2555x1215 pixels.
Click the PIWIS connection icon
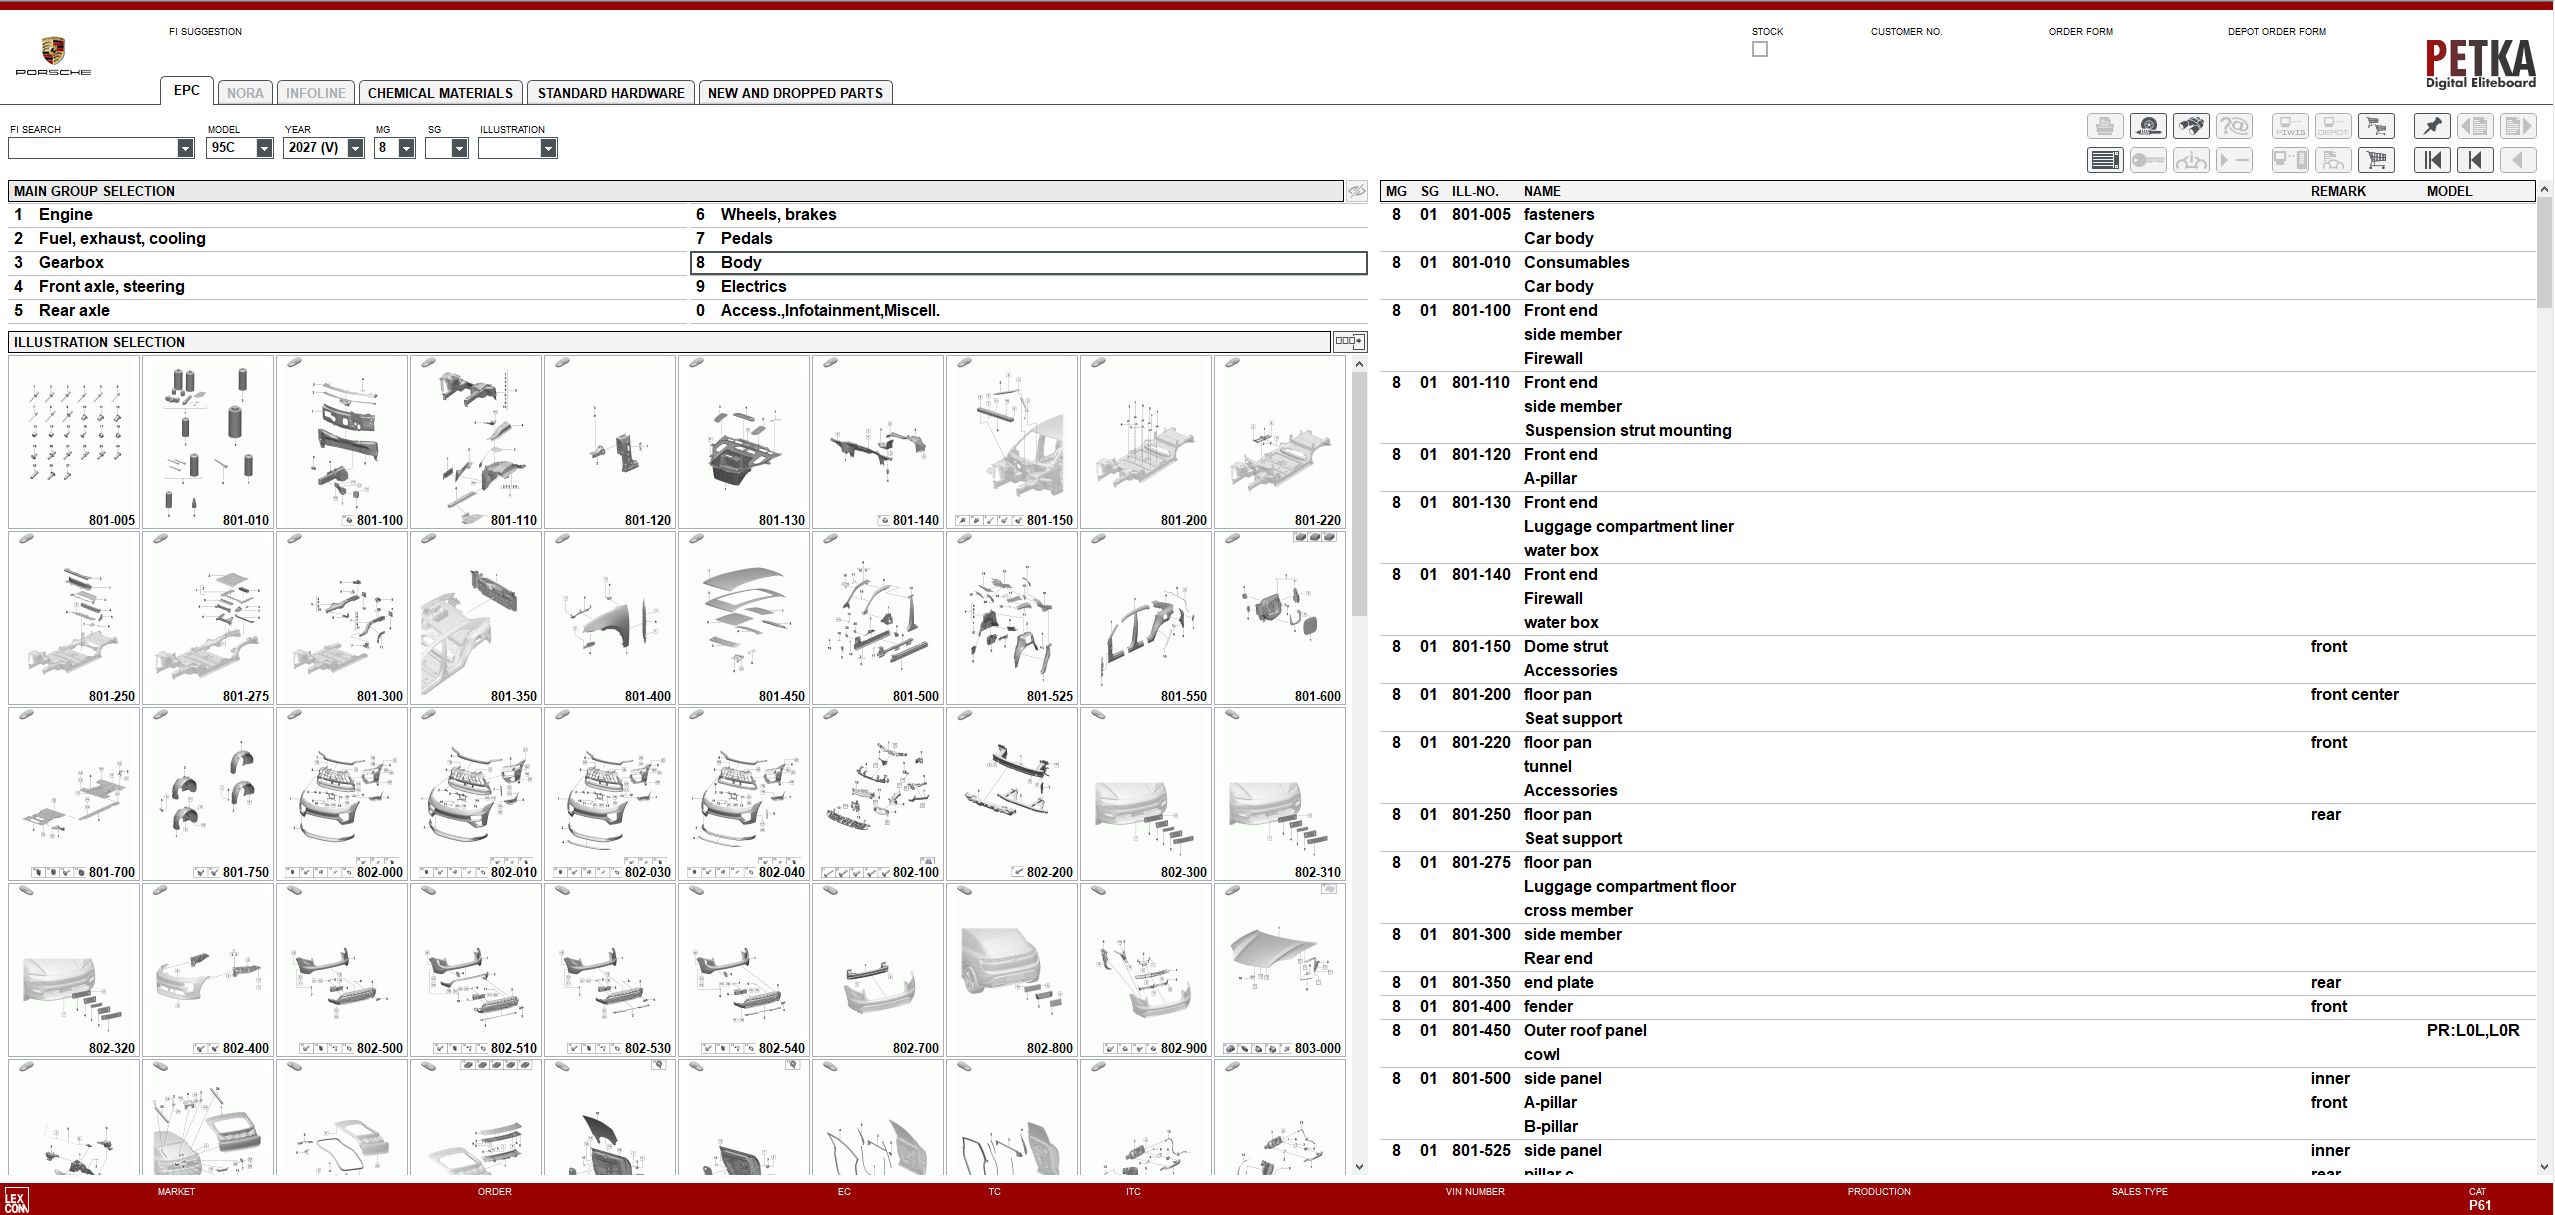pos(2290,126)
